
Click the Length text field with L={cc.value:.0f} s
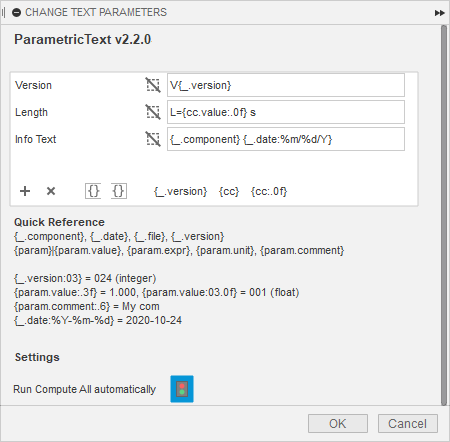[286, 112]
